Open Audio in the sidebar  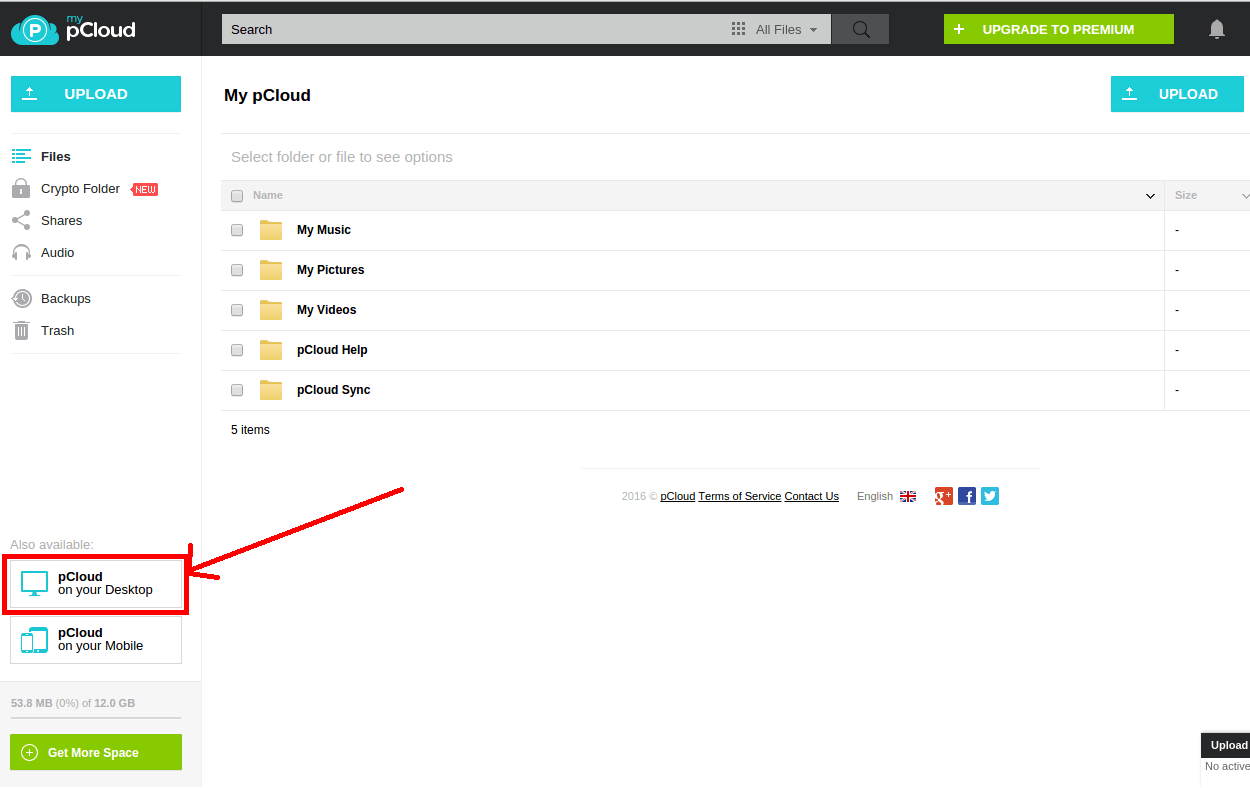(58, 252)
